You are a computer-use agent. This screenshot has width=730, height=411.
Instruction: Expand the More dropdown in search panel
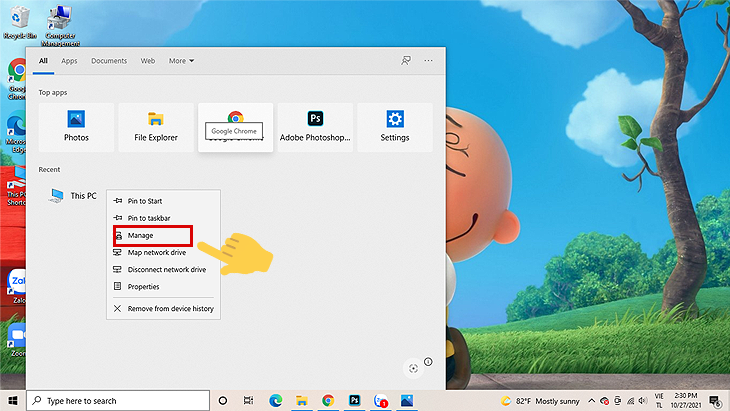[x=181, y=61]
